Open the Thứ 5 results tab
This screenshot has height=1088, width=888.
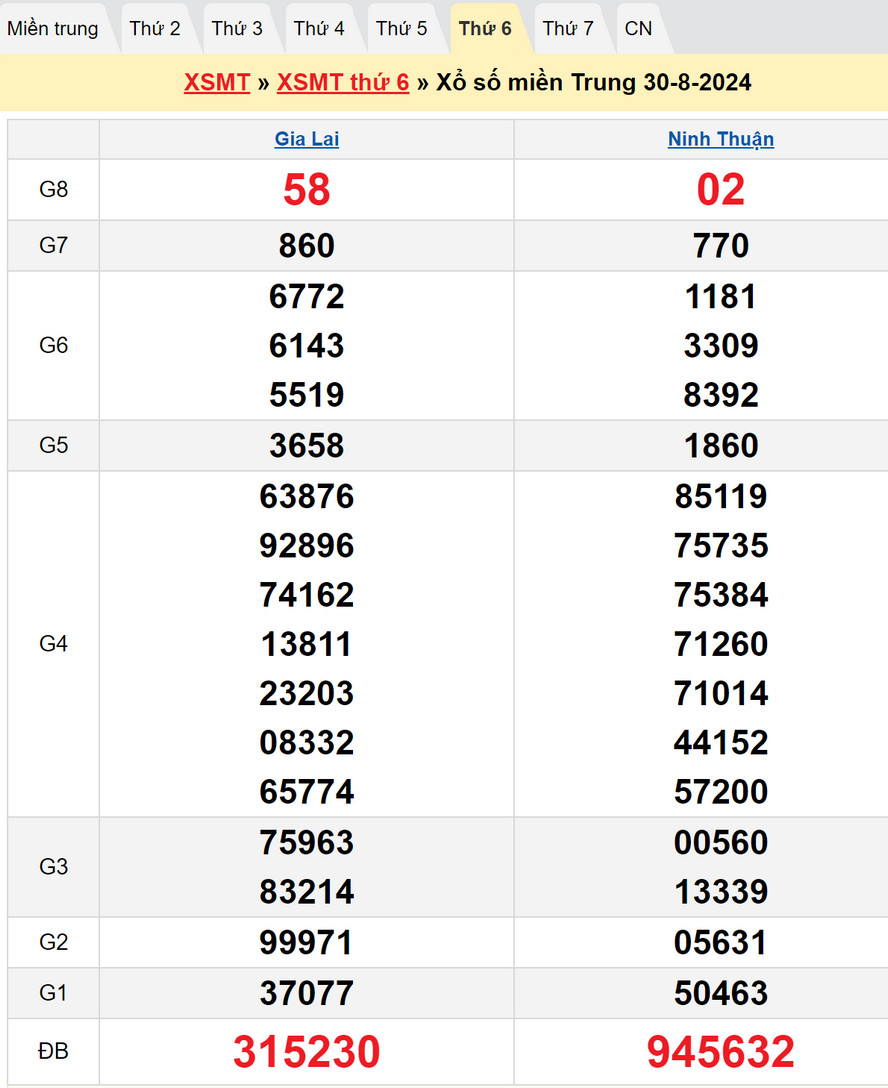(x=401, y=29)
